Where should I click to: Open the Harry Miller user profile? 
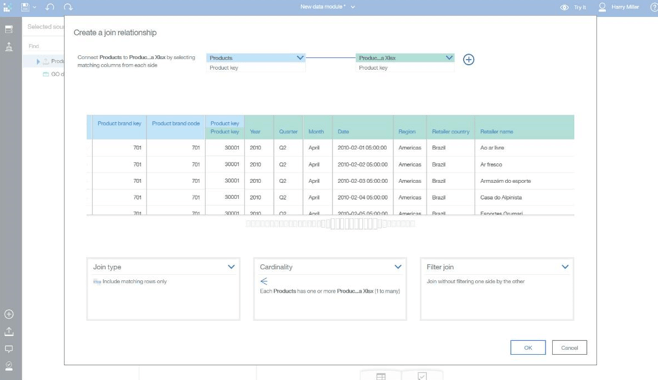point(619,7)
